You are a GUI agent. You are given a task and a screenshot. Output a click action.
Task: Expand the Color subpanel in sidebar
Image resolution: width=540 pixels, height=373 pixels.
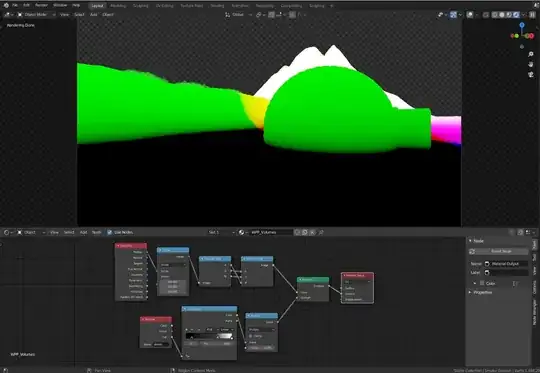(x=475, y=283)
